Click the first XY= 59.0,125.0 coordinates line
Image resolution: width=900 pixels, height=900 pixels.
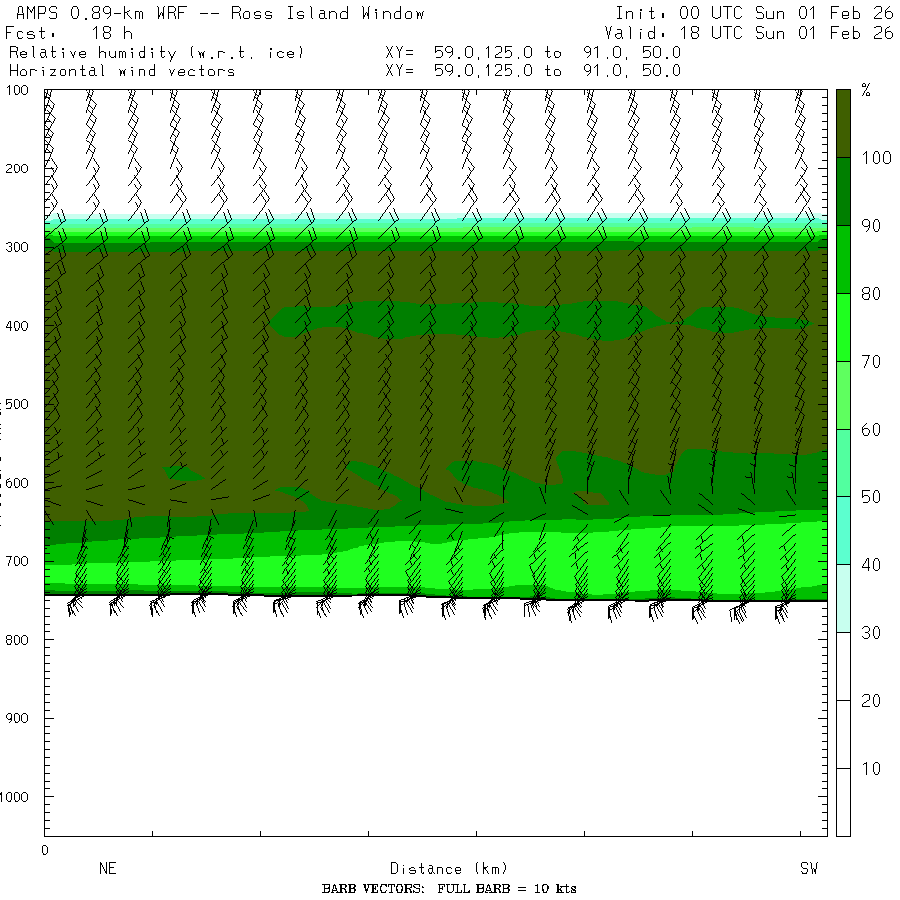coord(533,53)
